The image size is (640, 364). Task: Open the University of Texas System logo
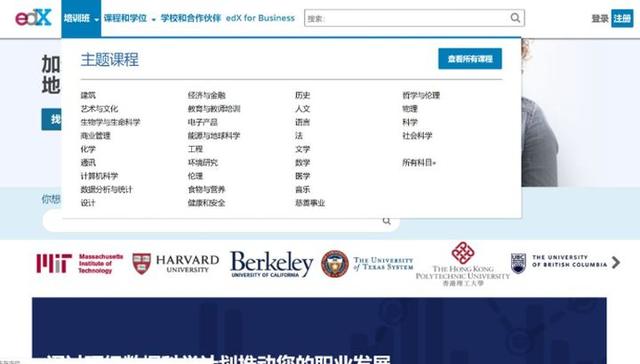(x=367, y=264)
